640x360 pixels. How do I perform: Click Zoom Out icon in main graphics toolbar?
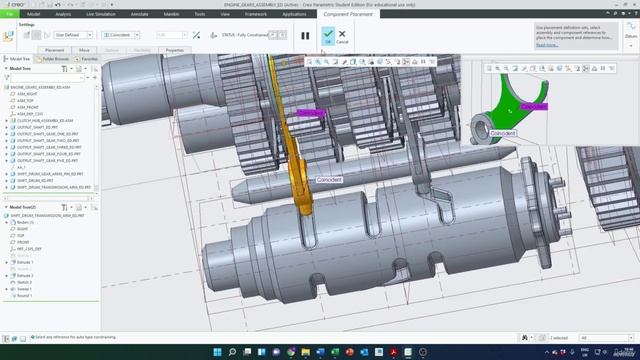[x=327, y=62]
